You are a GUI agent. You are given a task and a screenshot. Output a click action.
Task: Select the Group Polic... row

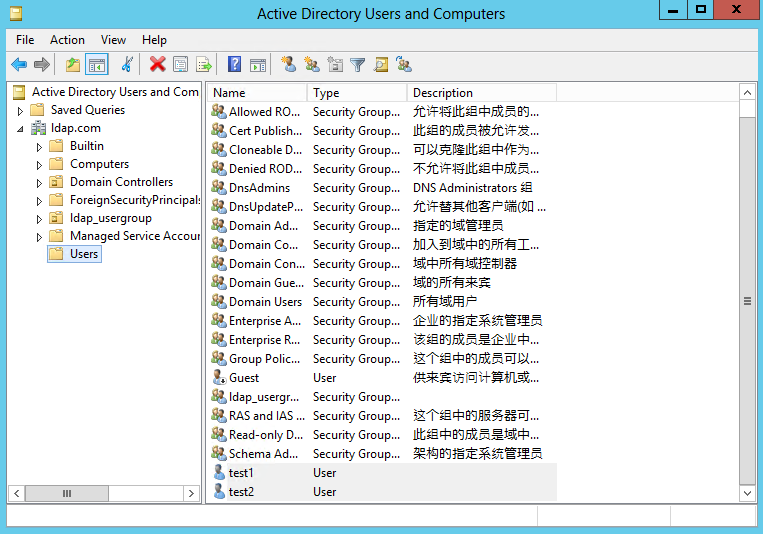coord(382,358)
